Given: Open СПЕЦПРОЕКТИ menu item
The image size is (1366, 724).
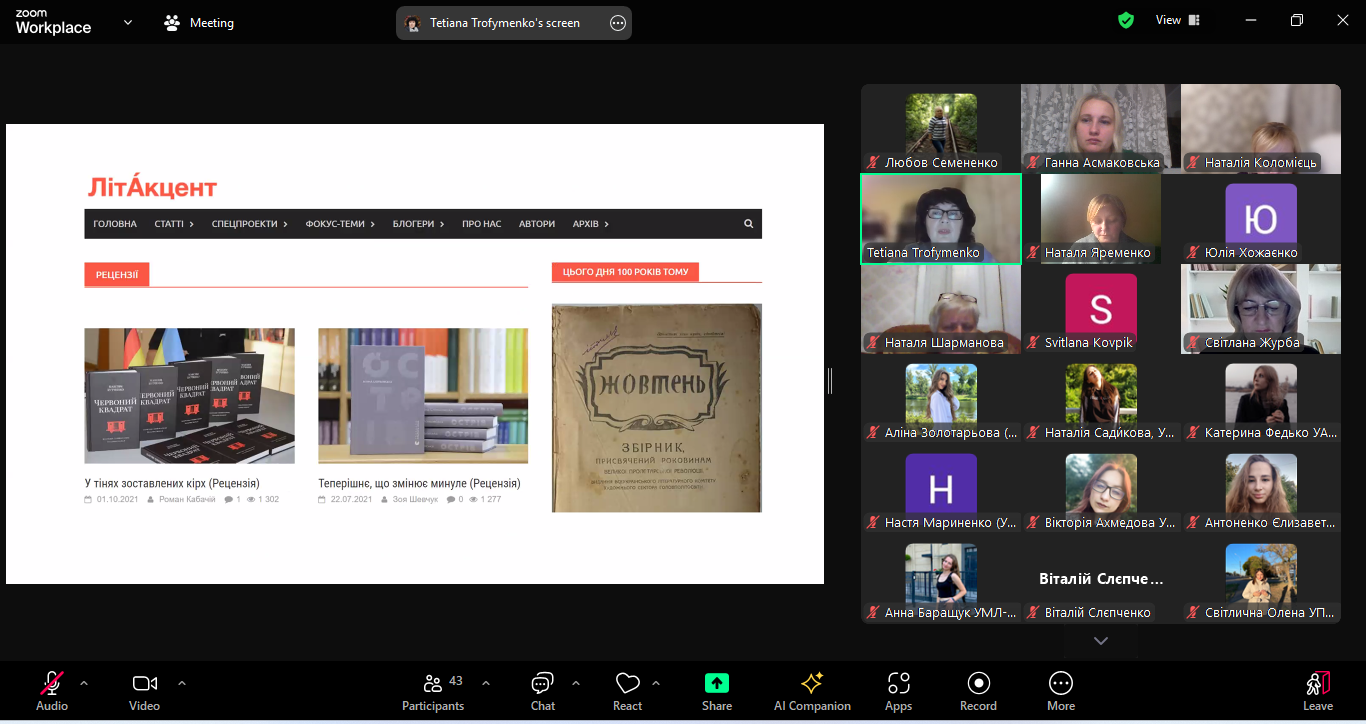Looking at the screenshot, I should click(250, 224).
